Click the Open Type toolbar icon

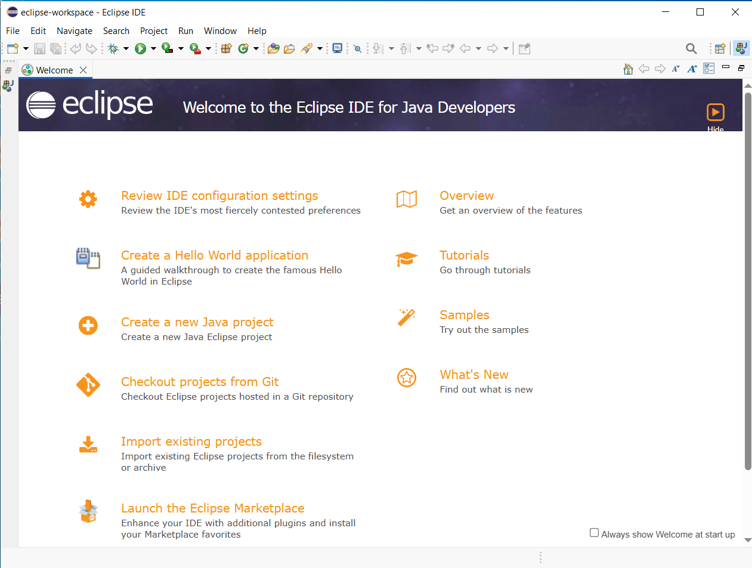pos(273,48)
